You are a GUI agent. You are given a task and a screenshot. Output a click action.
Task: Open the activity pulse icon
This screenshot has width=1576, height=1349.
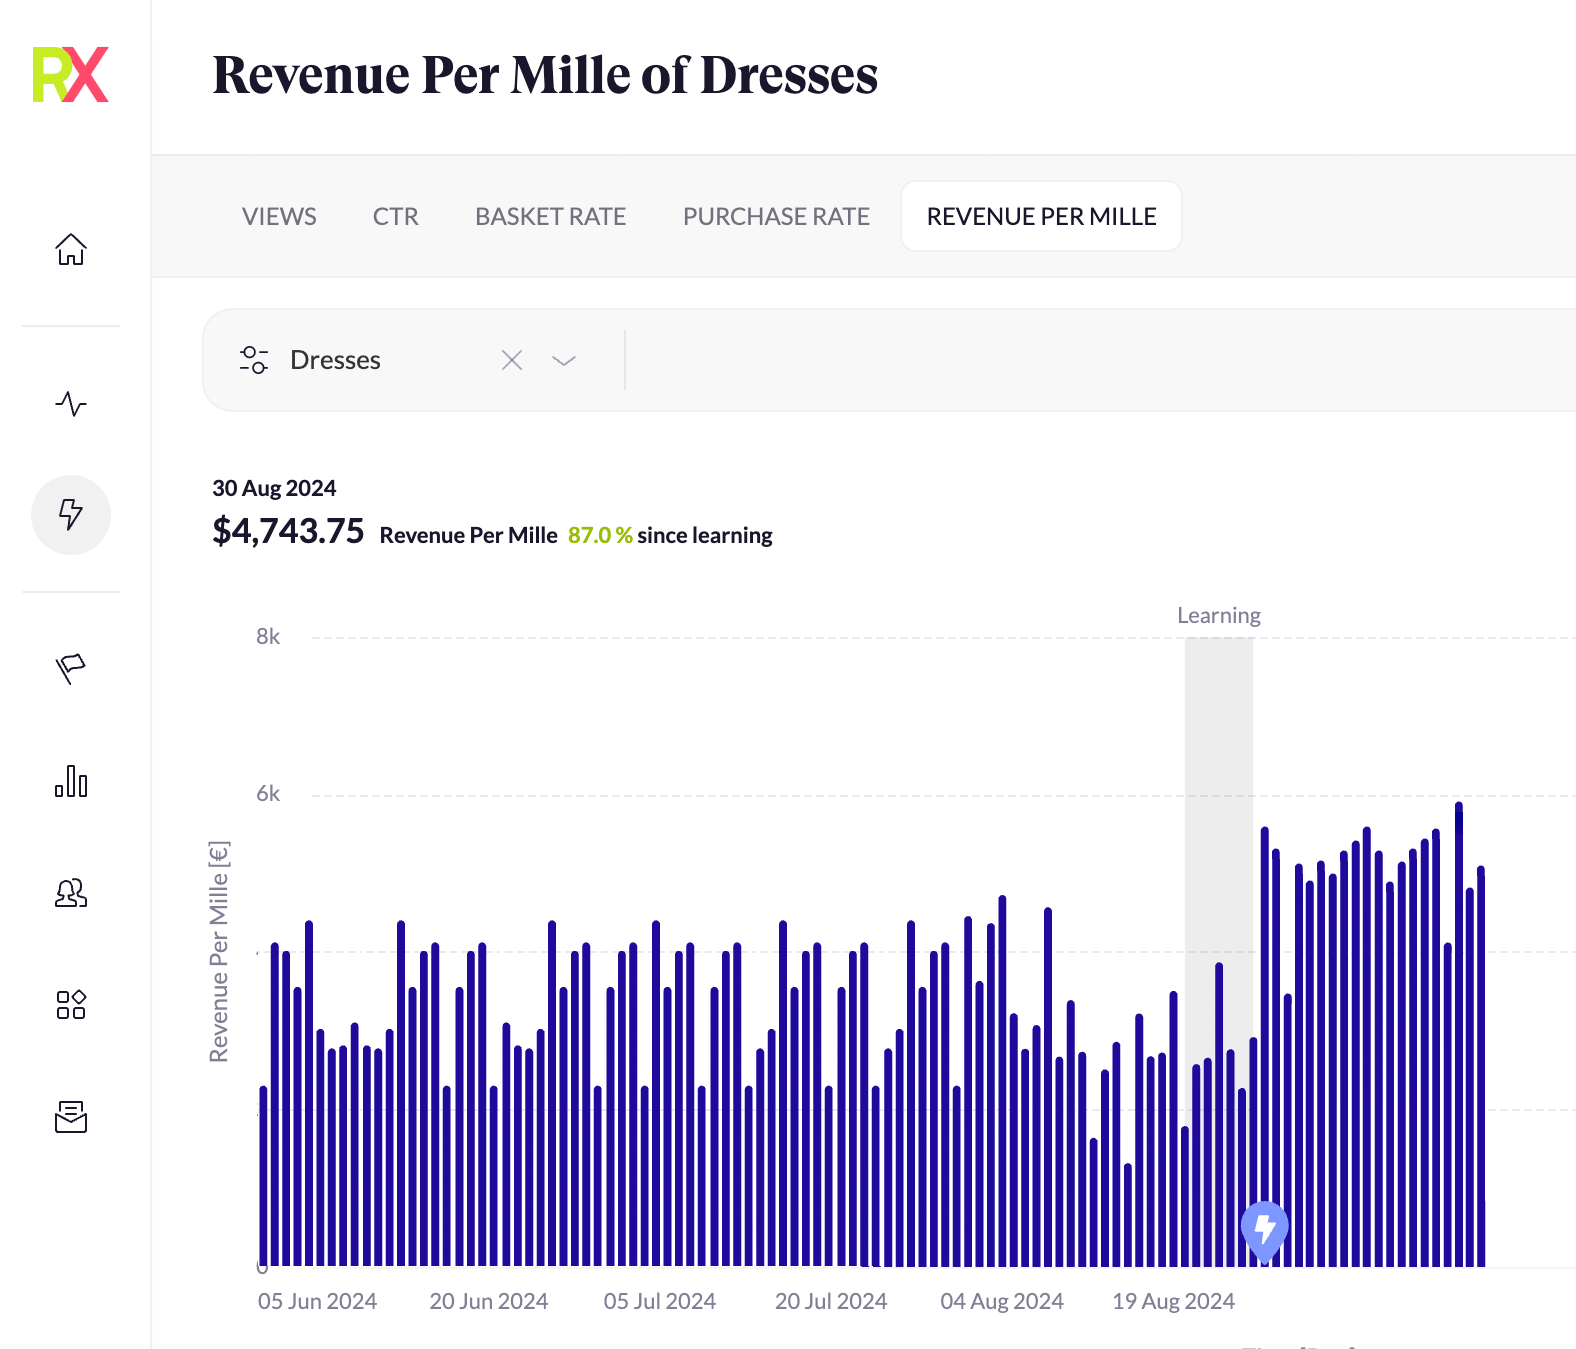tap(71, 404)
